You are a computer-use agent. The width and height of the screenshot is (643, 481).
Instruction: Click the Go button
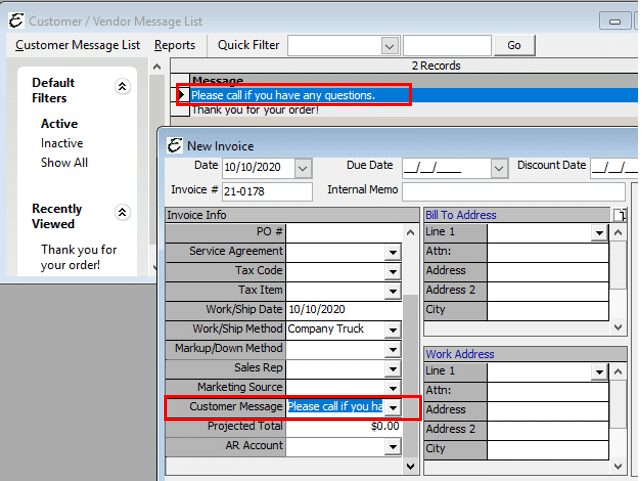click(515, 45)
